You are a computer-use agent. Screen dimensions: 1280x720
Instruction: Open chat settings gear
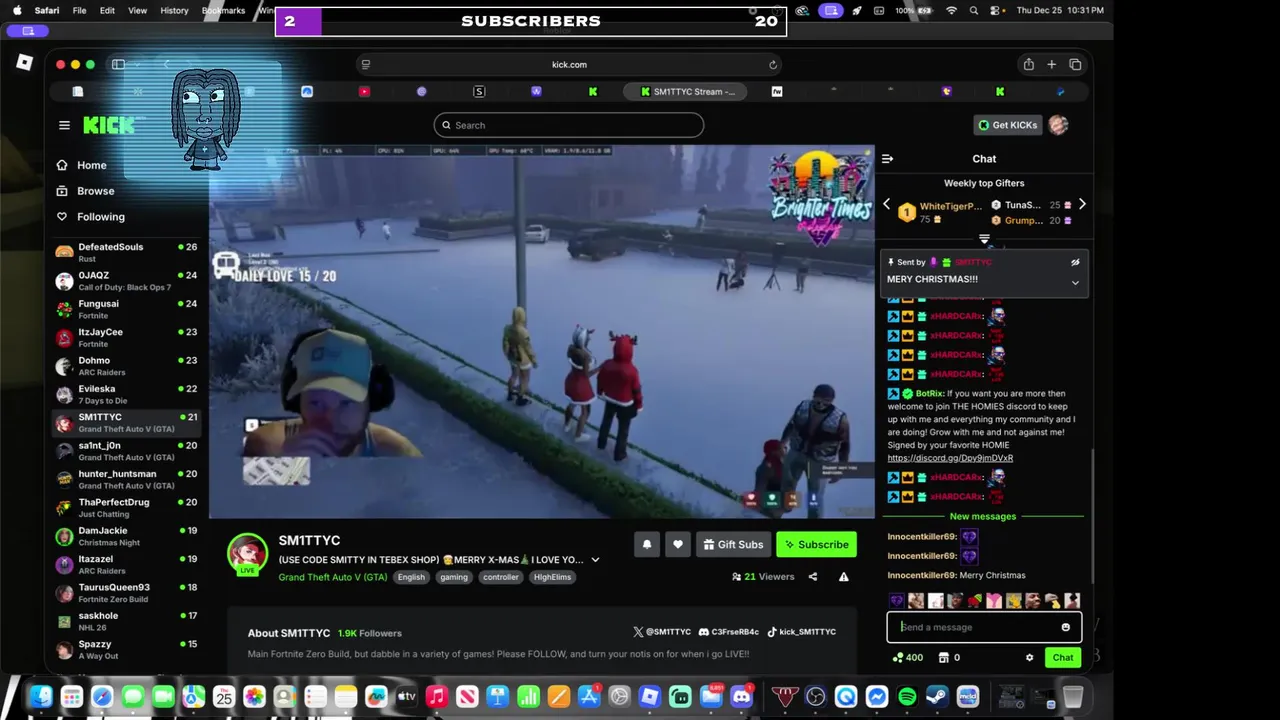tap(1029, 658)
